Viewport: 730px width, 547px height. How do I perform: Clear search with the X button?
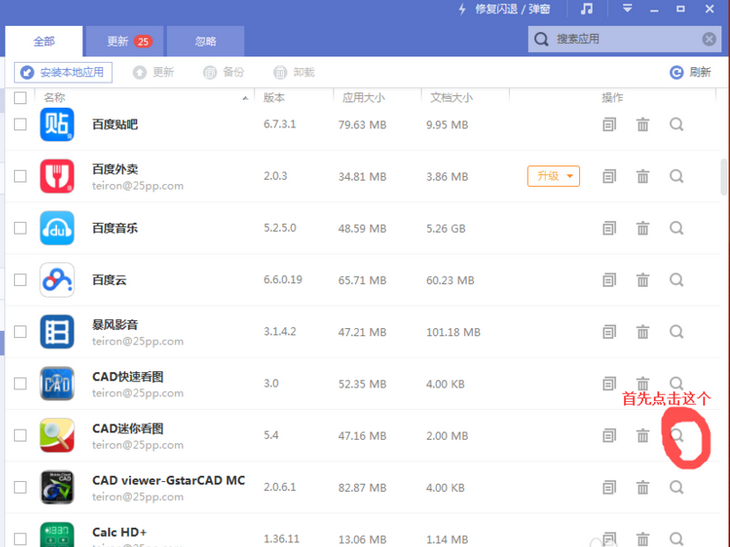tap(709, 39)
